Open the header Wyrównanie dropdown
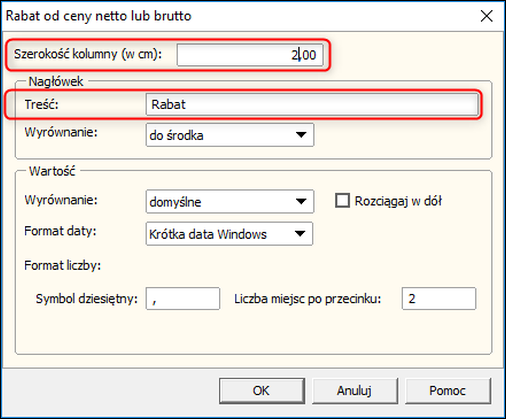The height and width of the screenshot is (419, 506). coord(230,135)
